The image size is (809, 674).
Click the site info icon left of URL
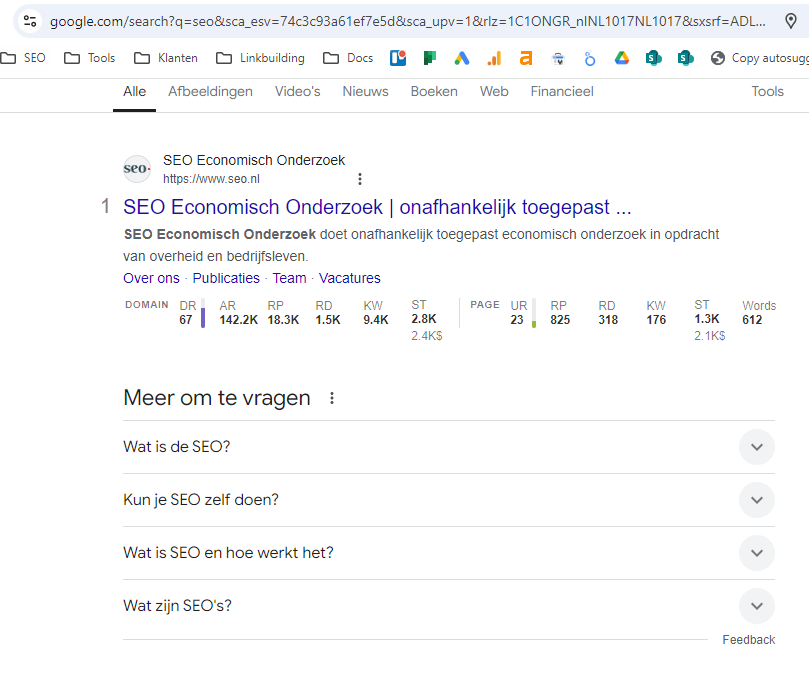(x=30, y=20)
